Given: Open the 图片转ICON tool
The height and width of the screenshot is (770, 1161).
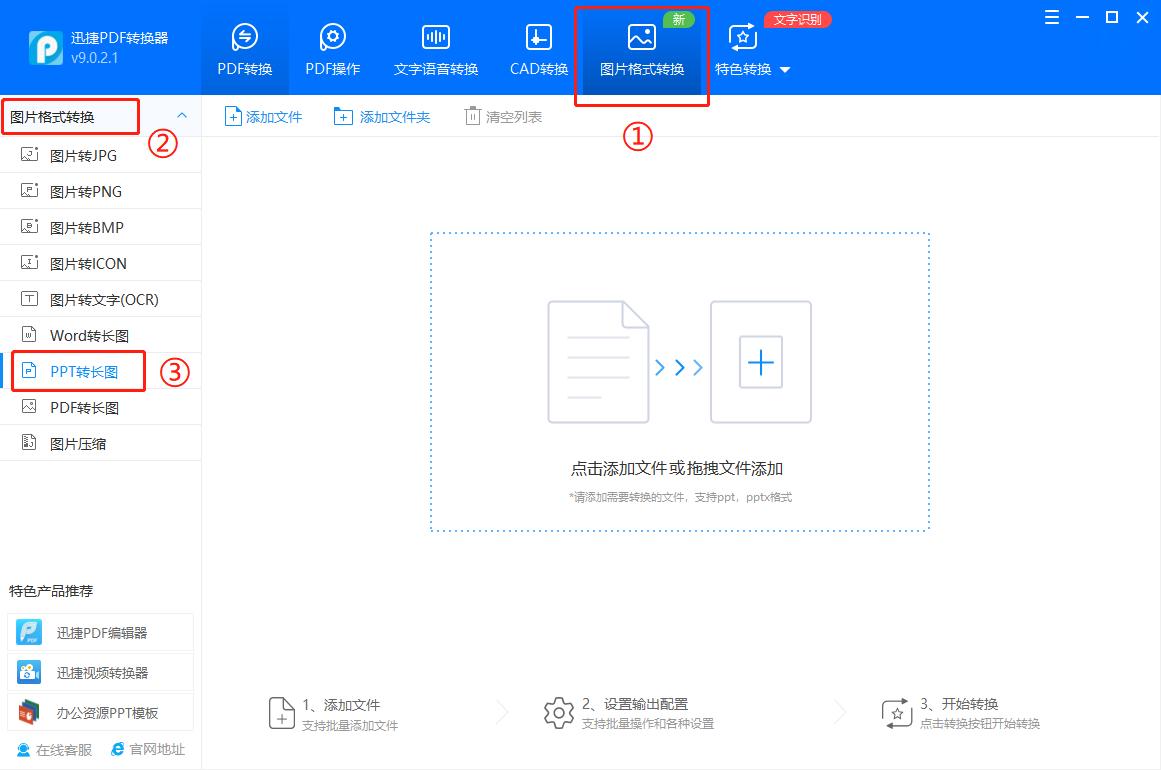Looking at the screenshot, I should pyautogui.click(x=84, y=263).
